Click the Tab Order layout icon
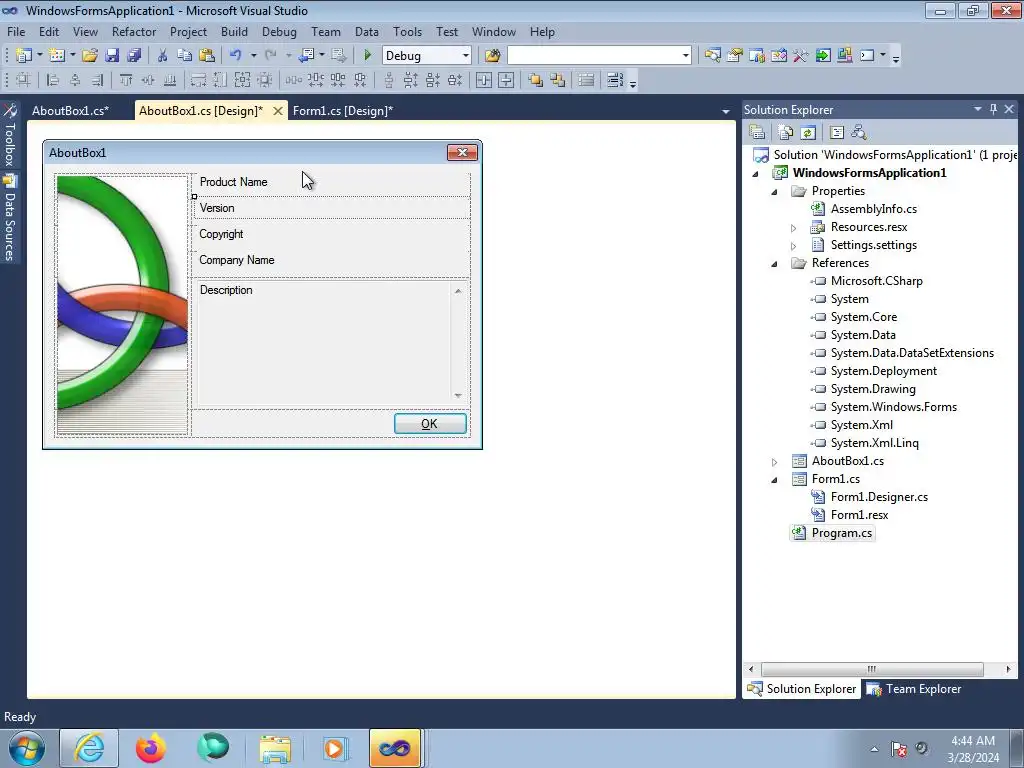The width and height of the screenshot is (1024, 768). tap(615, 80)
